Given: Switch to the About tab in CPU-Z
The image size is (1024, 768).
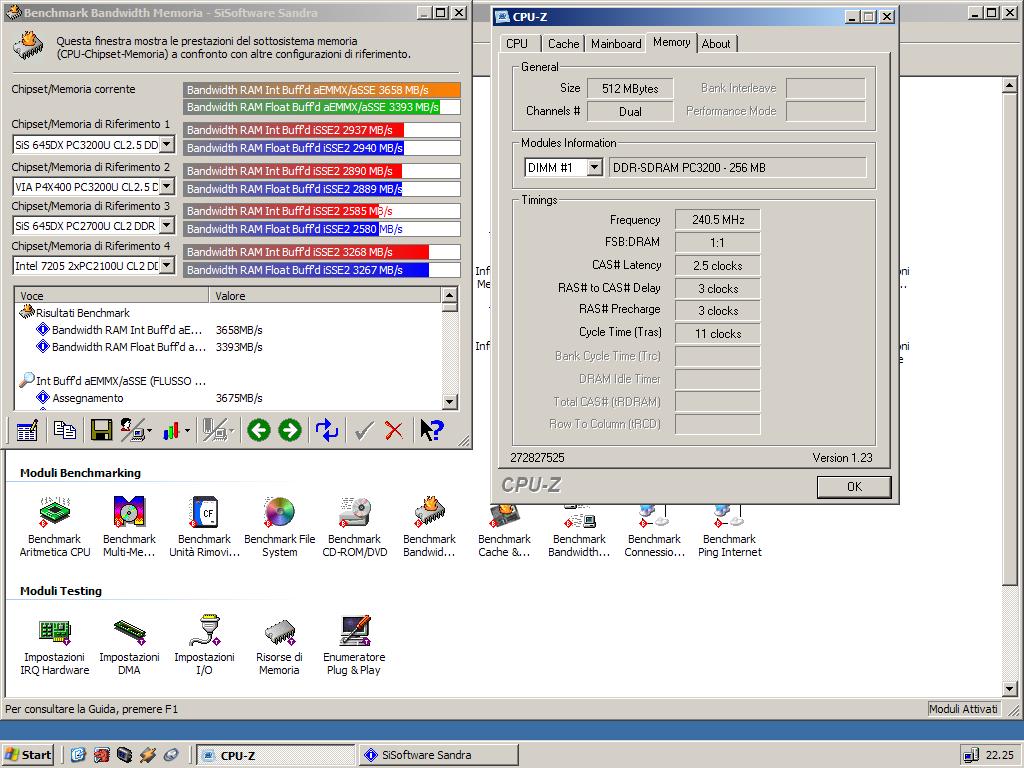Looking at the screenshot, I should coord(716,44).
